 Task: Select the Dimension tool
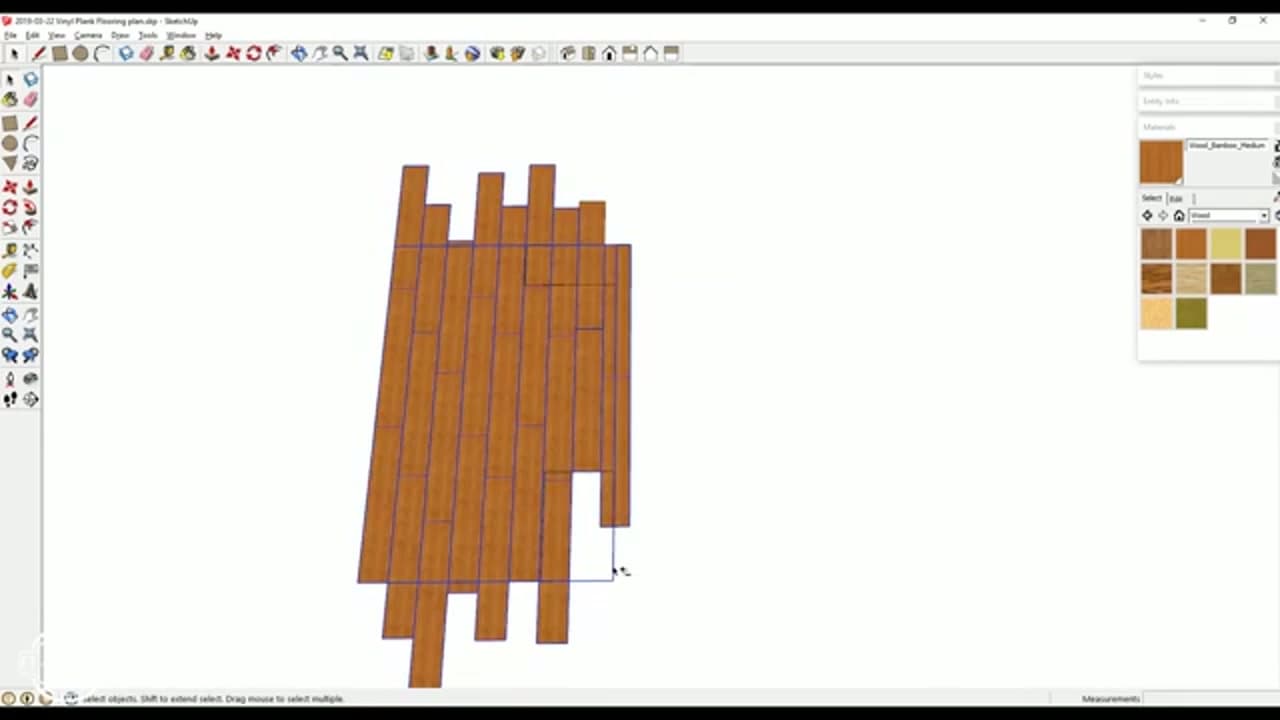click(30, 251)
